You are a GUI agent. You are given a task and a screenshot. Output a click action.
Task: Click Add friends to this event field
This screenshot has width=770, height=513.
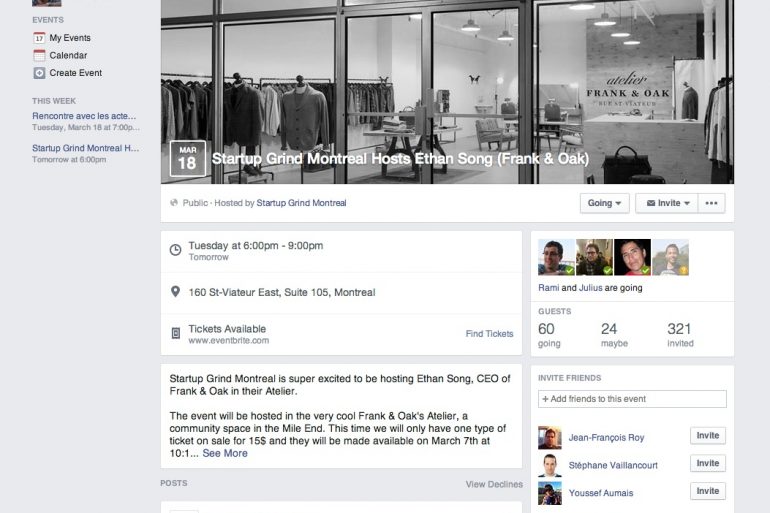point(632,399)
